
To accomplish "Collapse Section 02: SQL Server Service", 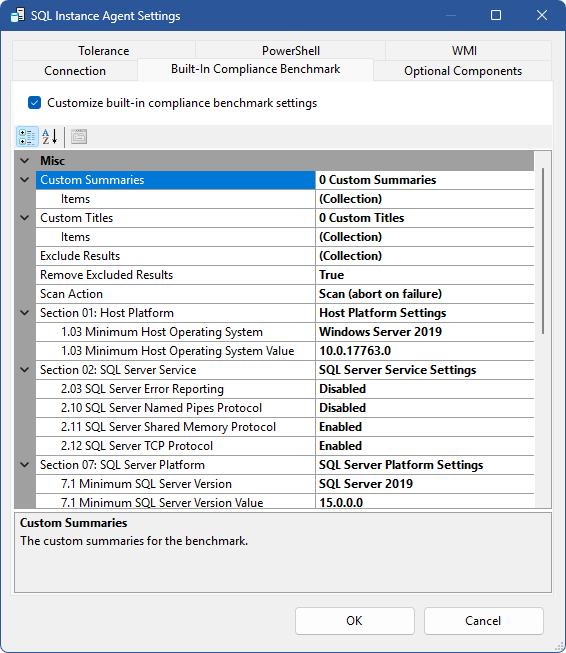I will coord(25,370).
